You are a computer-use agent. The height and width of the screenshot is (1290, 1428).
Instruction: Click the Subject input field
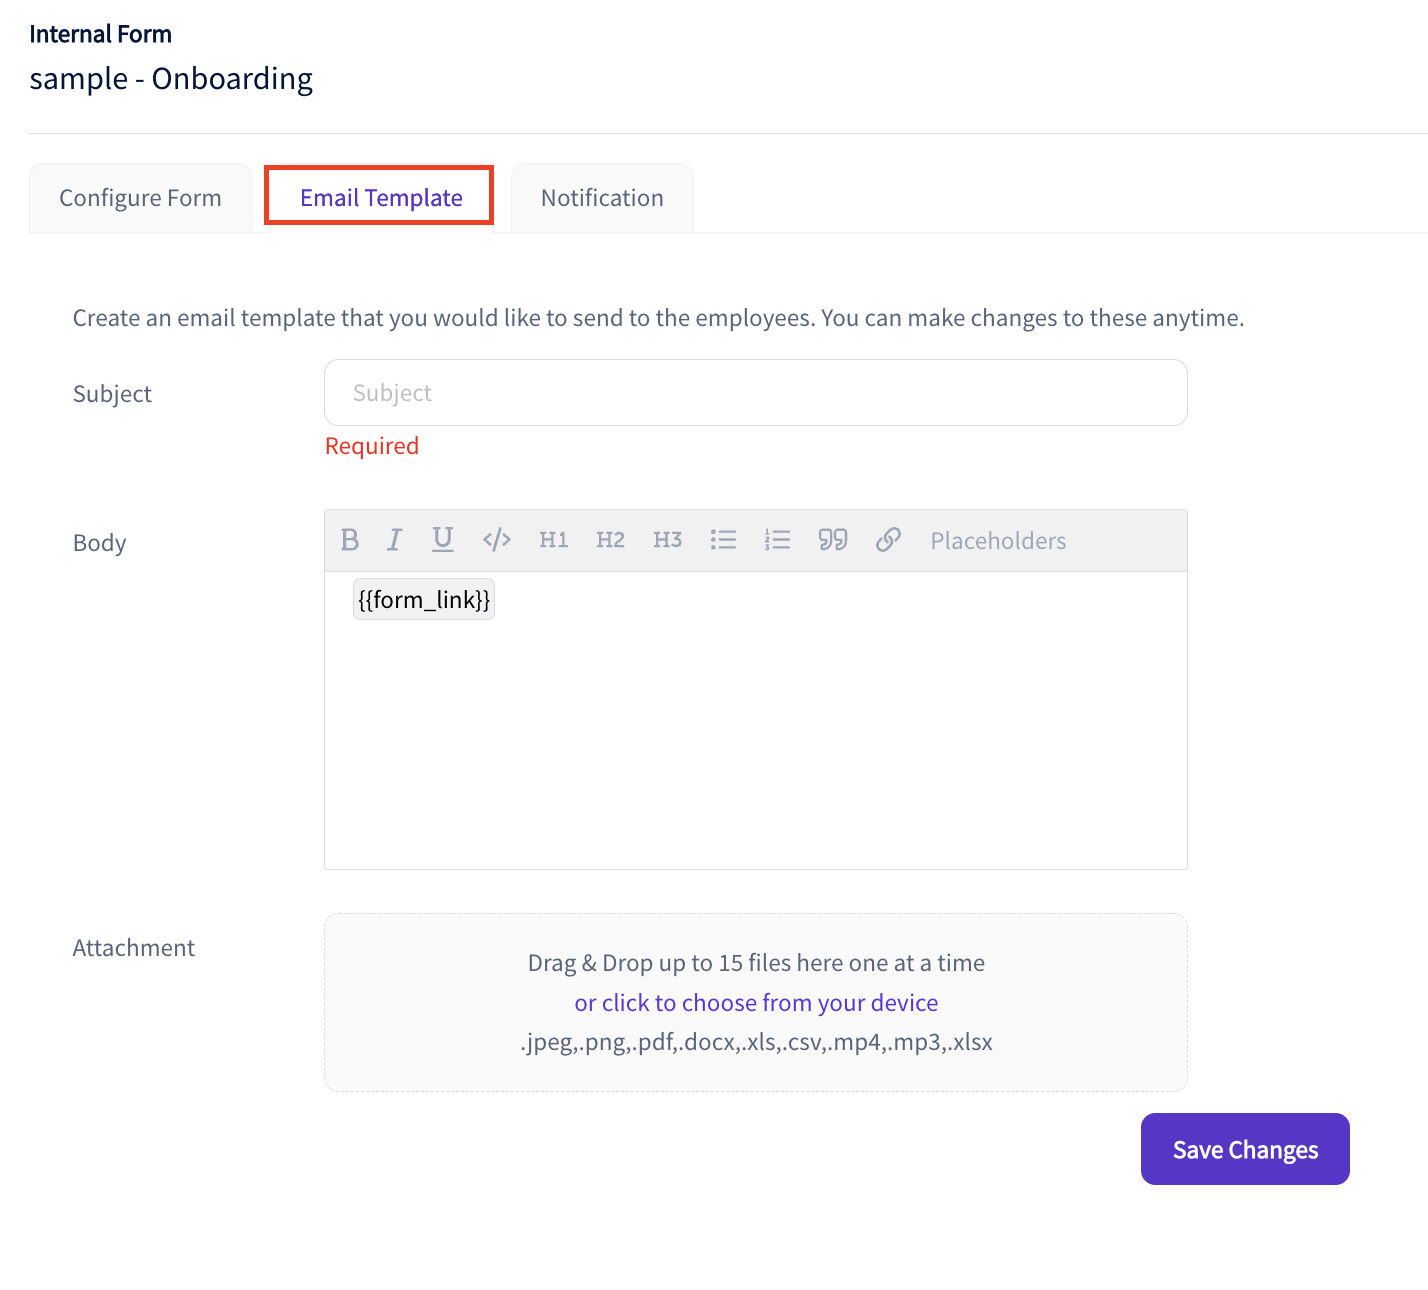(x=756, y=393)
